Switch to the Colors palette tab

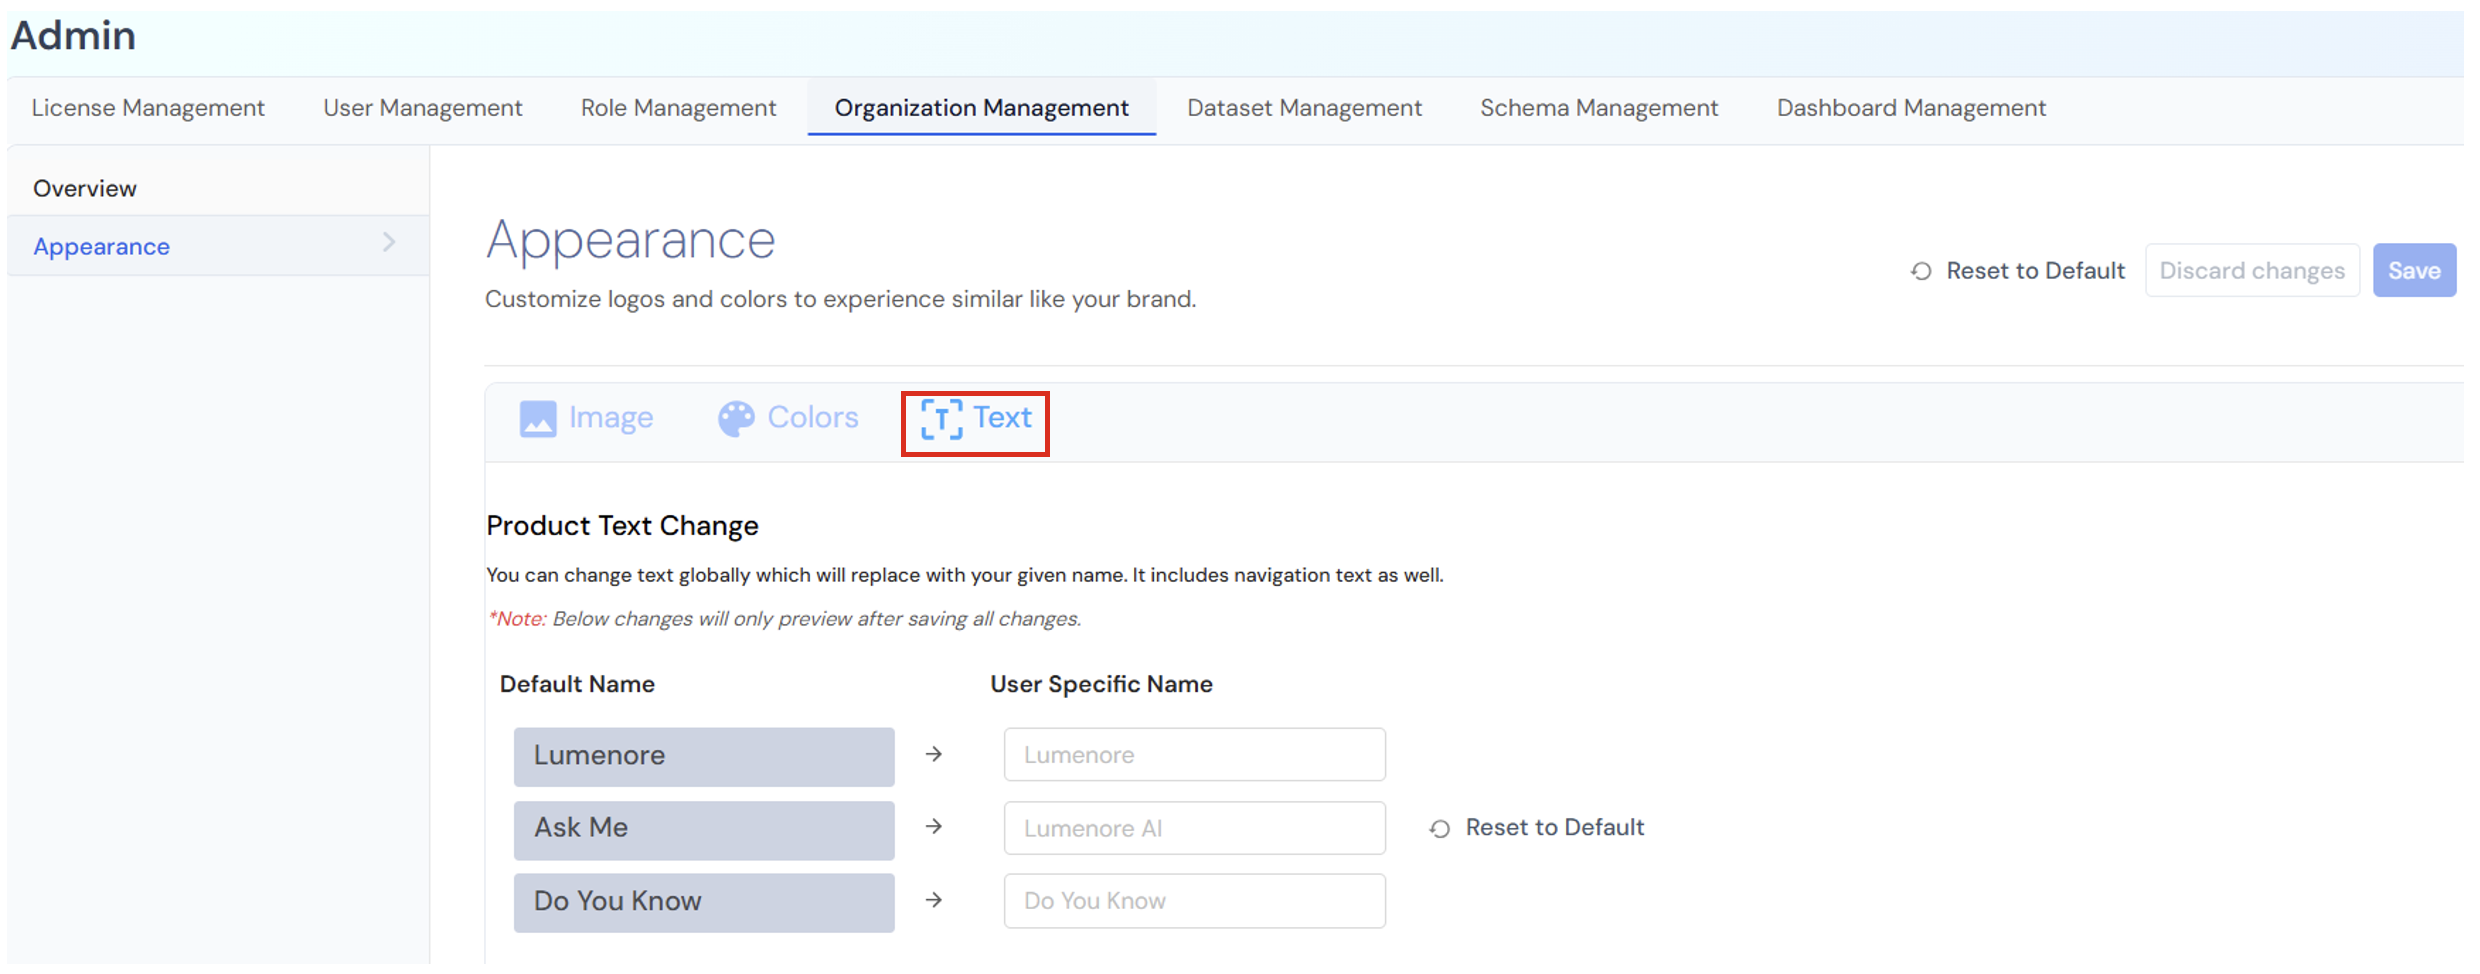click(x=788, y=418)
